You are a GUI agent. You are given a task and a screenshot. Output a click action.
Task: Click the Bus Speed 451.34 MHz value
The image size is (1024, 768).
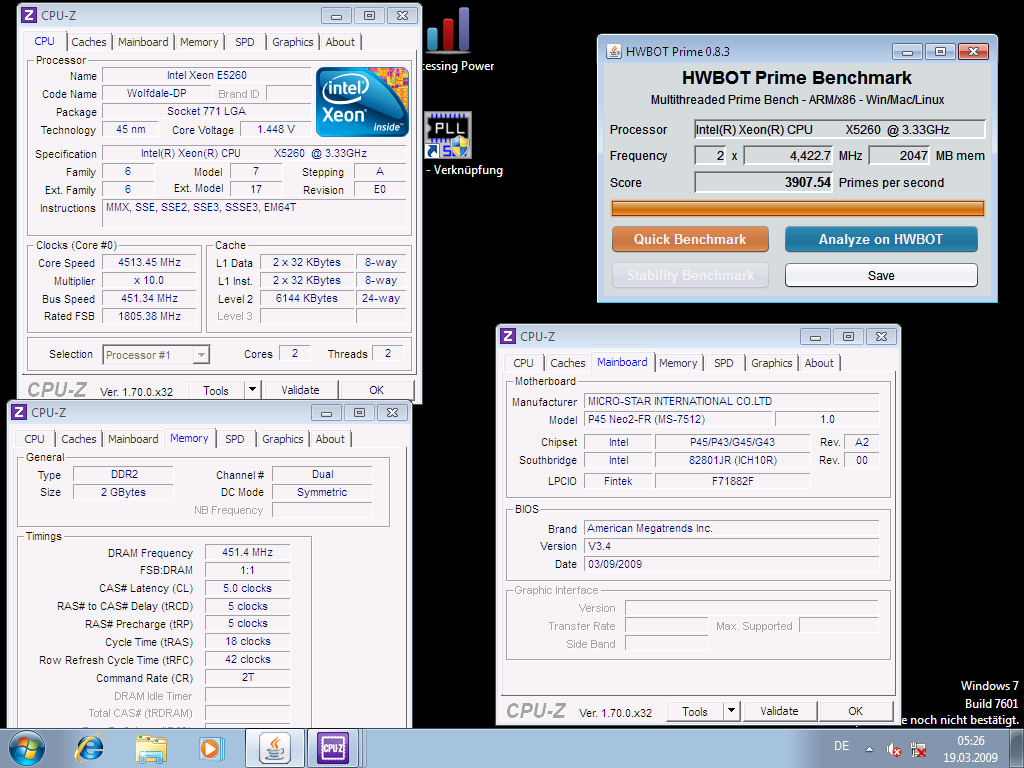150,298
